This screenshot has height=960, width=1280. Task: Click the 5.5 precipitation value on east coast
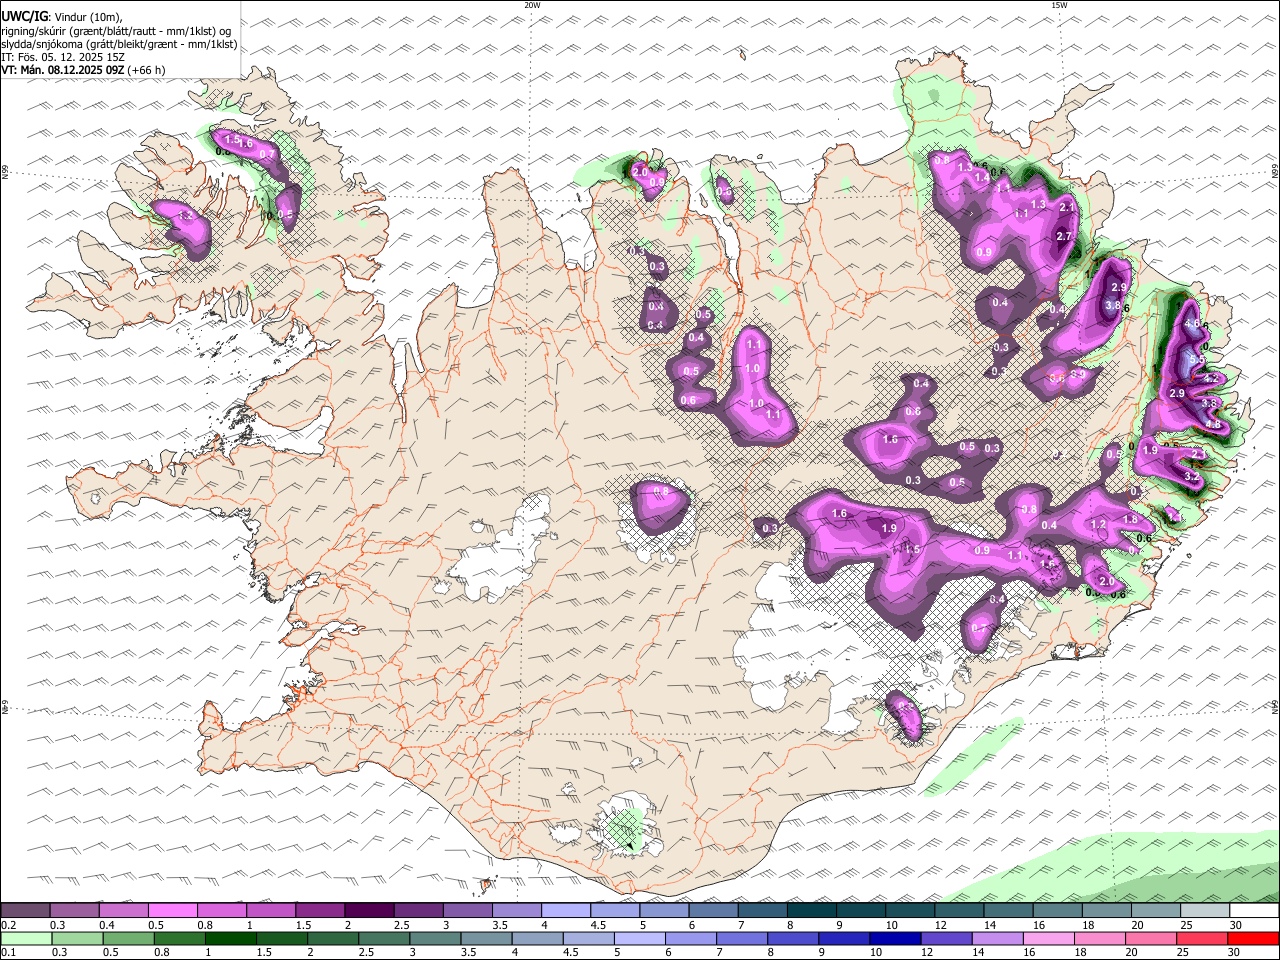point(1197,359)
